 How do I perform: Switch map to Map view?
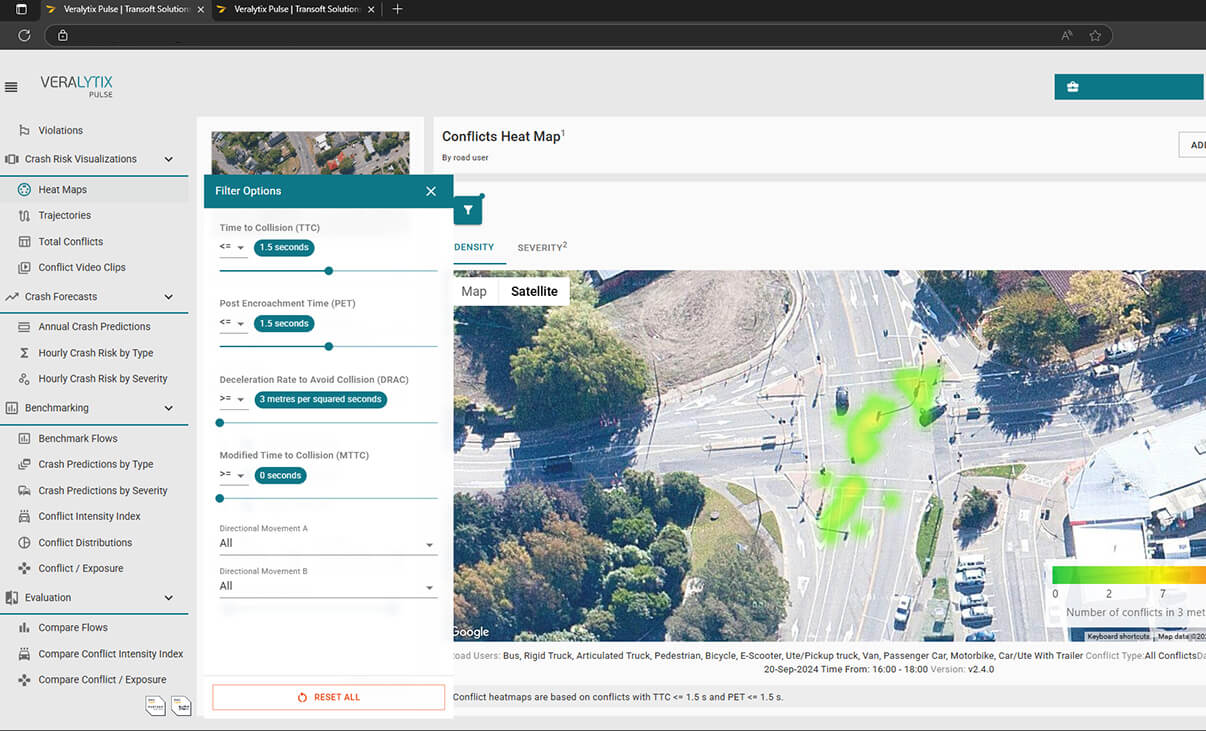coord(474,291)
